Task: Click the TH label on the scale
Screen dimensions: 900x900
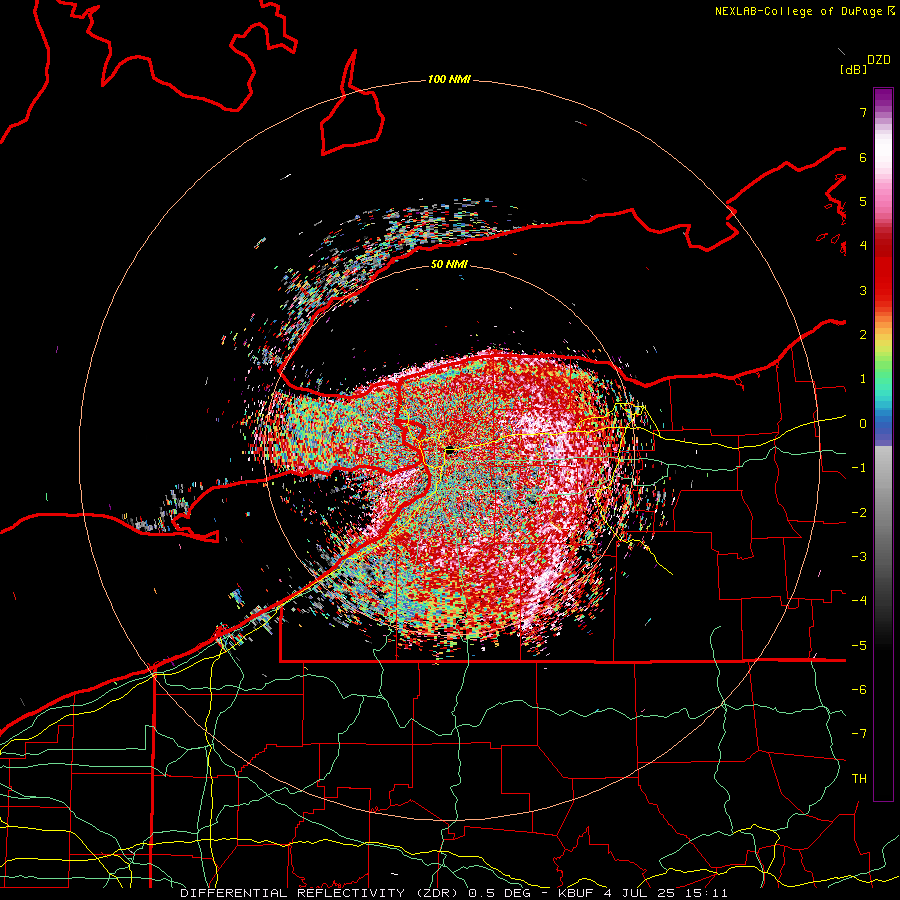Action: pyautogui.click(x=859, y=779)
